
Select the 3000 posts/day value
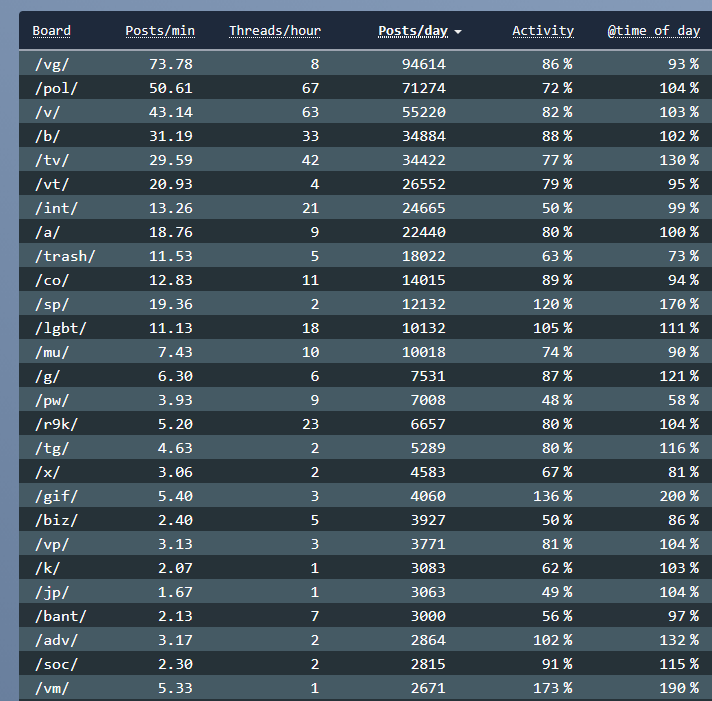click(x=428, y=617)
